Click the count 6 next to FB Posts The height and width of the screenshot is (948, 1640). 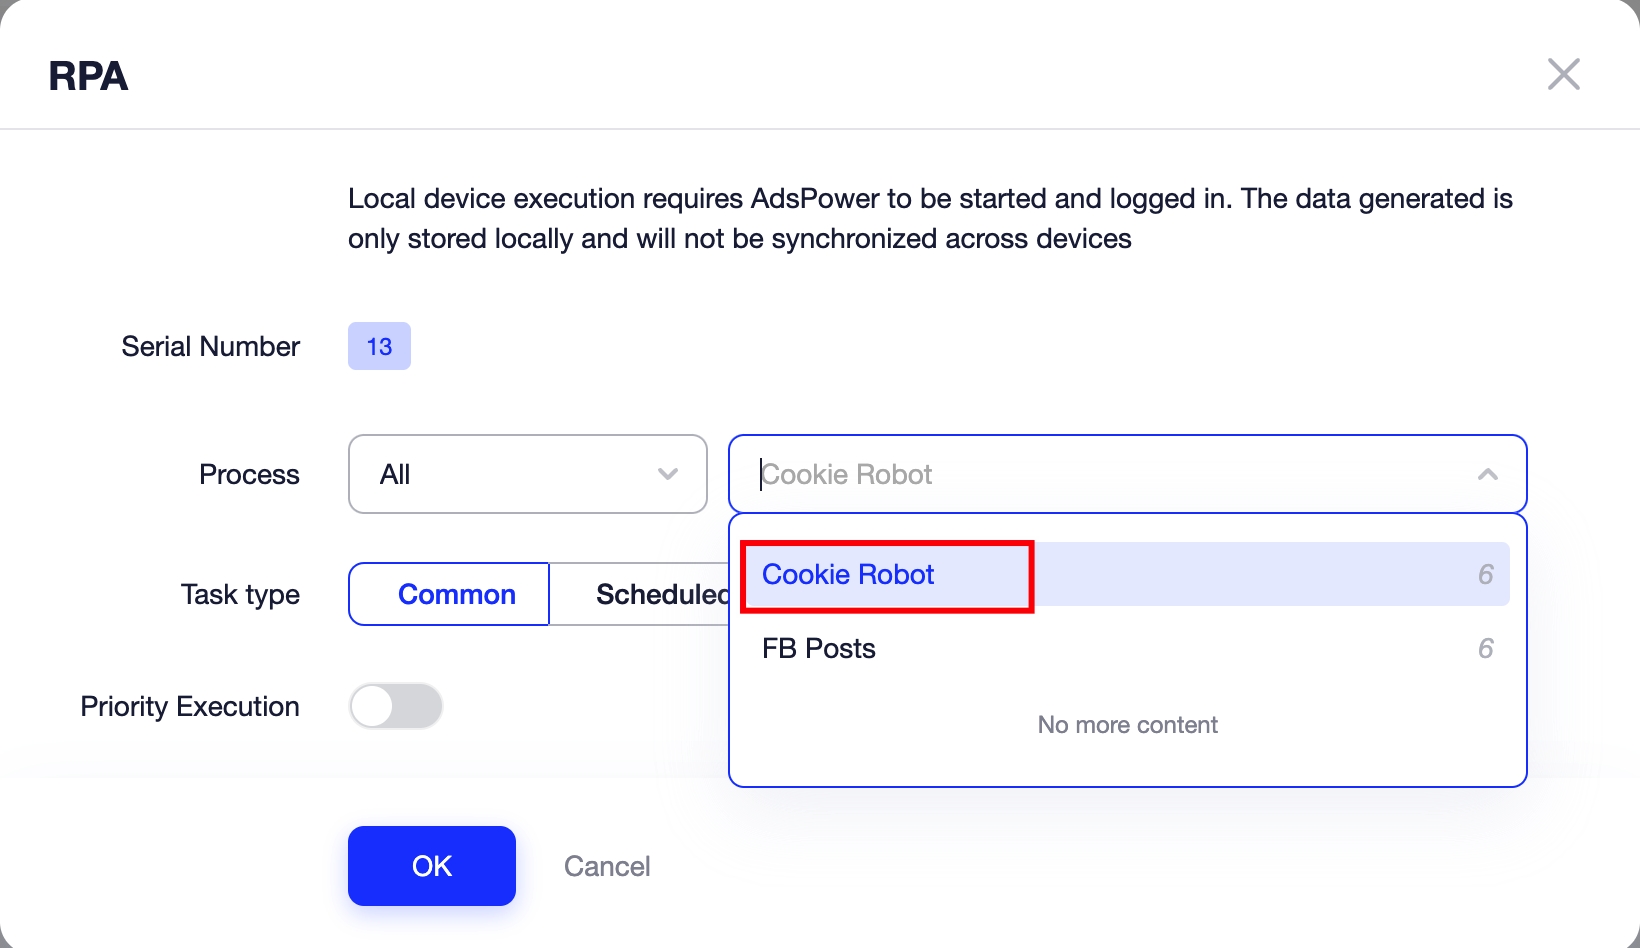1486,648
